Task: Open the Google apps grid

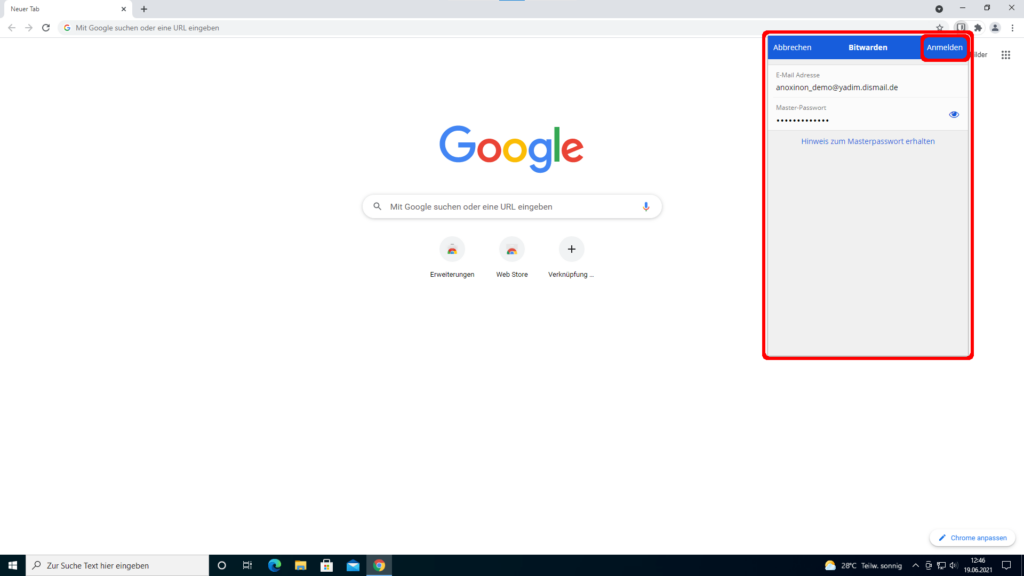Action: [1006, 55]
